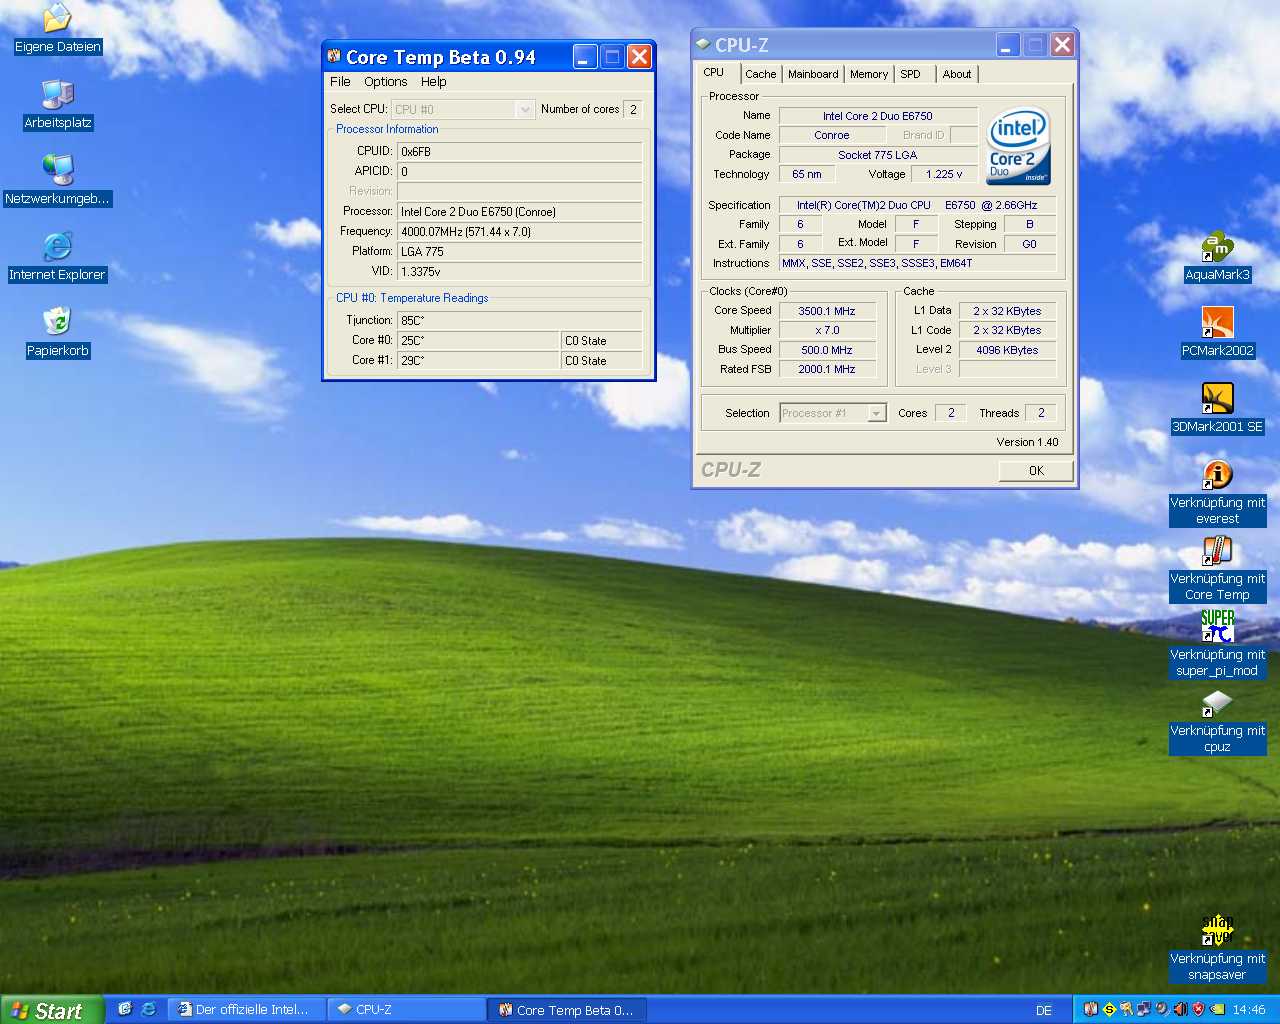
Task: Click the Voltage value 1.225 v
Action: pos(944,174)
